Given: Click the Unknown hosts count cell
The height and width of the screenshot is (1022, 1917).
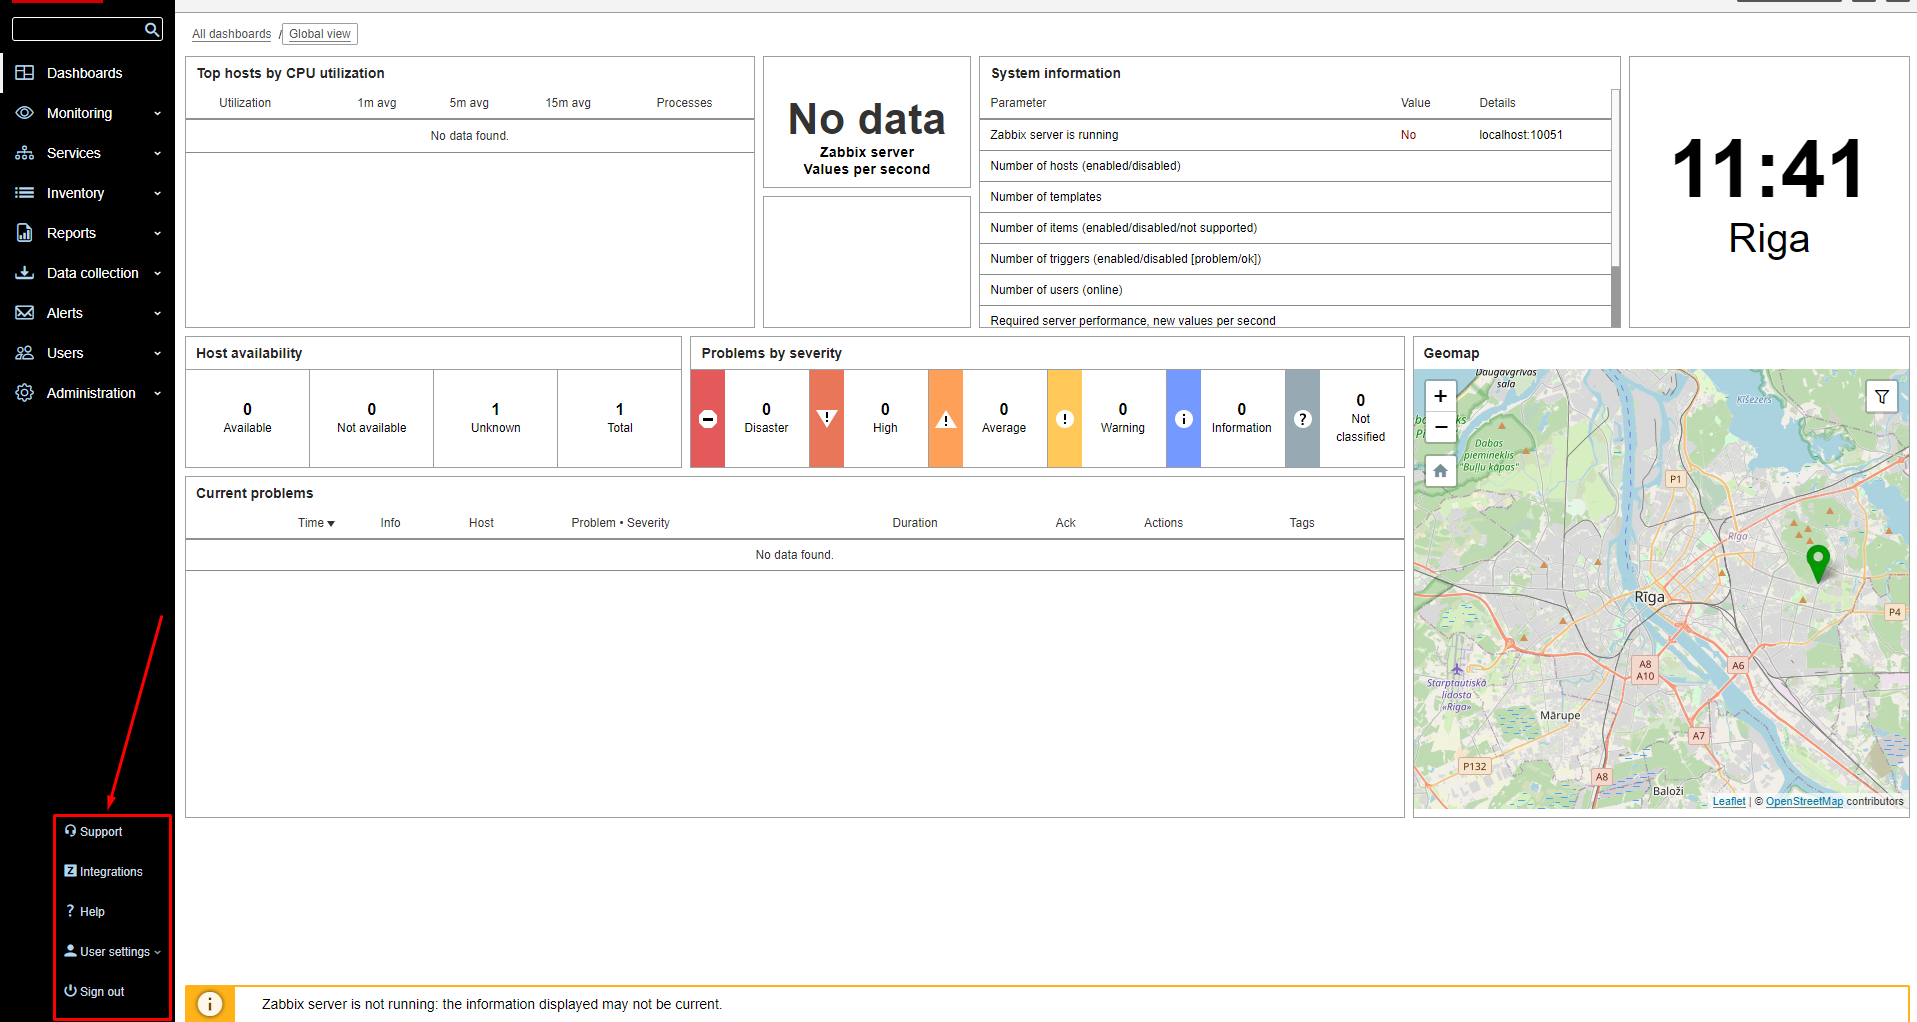Looking at the screenshot, I should (495, 418).
